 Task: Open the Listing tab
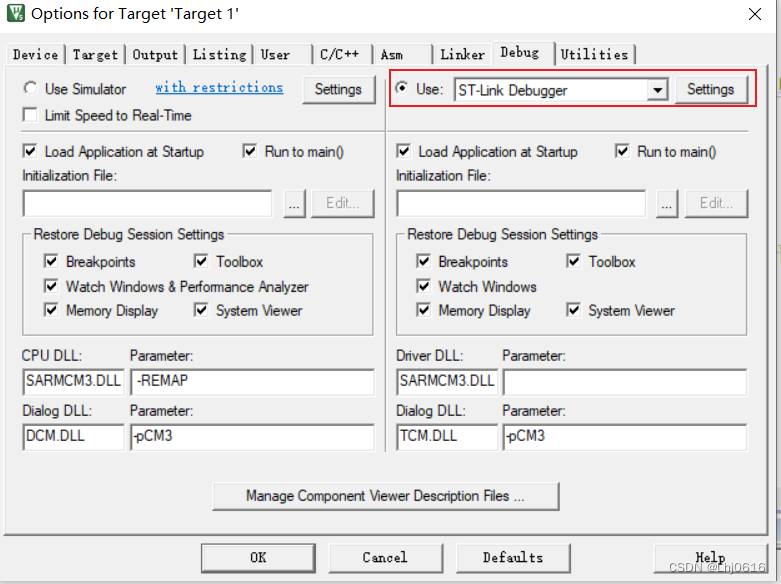(219, 54)
